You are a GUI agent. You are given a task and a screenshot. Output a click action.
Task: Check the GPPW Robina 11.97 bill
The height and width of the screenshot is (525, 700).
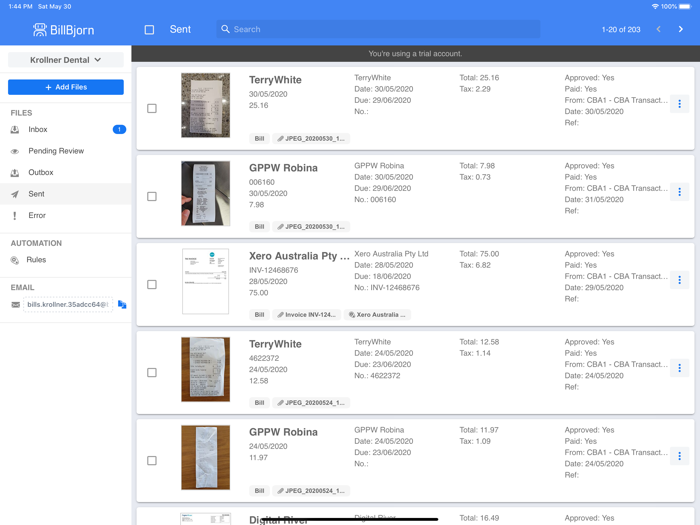coord(152,460)
